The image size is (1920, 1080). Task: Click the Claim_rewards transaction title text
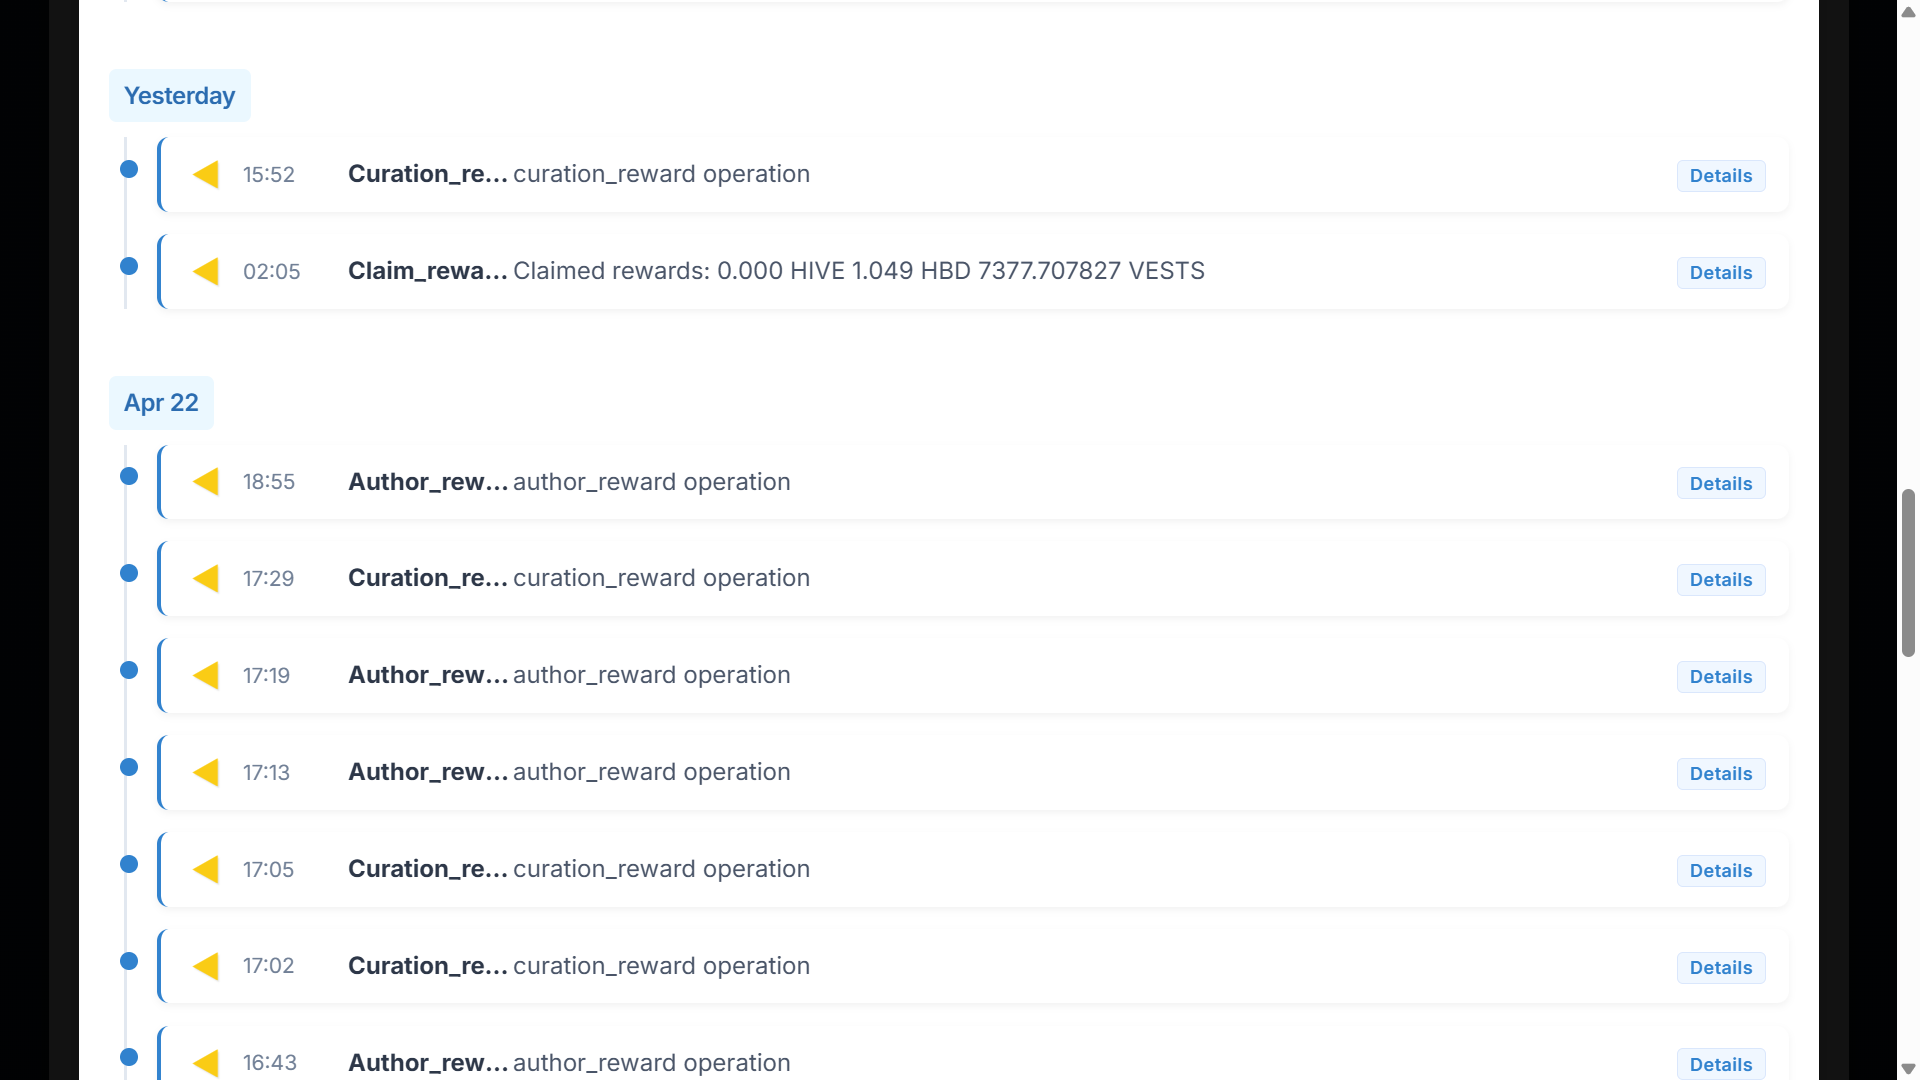(x=427, y=270)
